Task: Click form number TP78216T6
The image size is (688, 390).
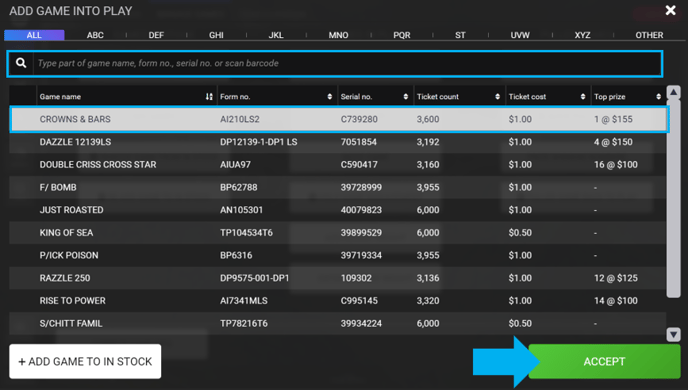Action: (x=244, y=323)
